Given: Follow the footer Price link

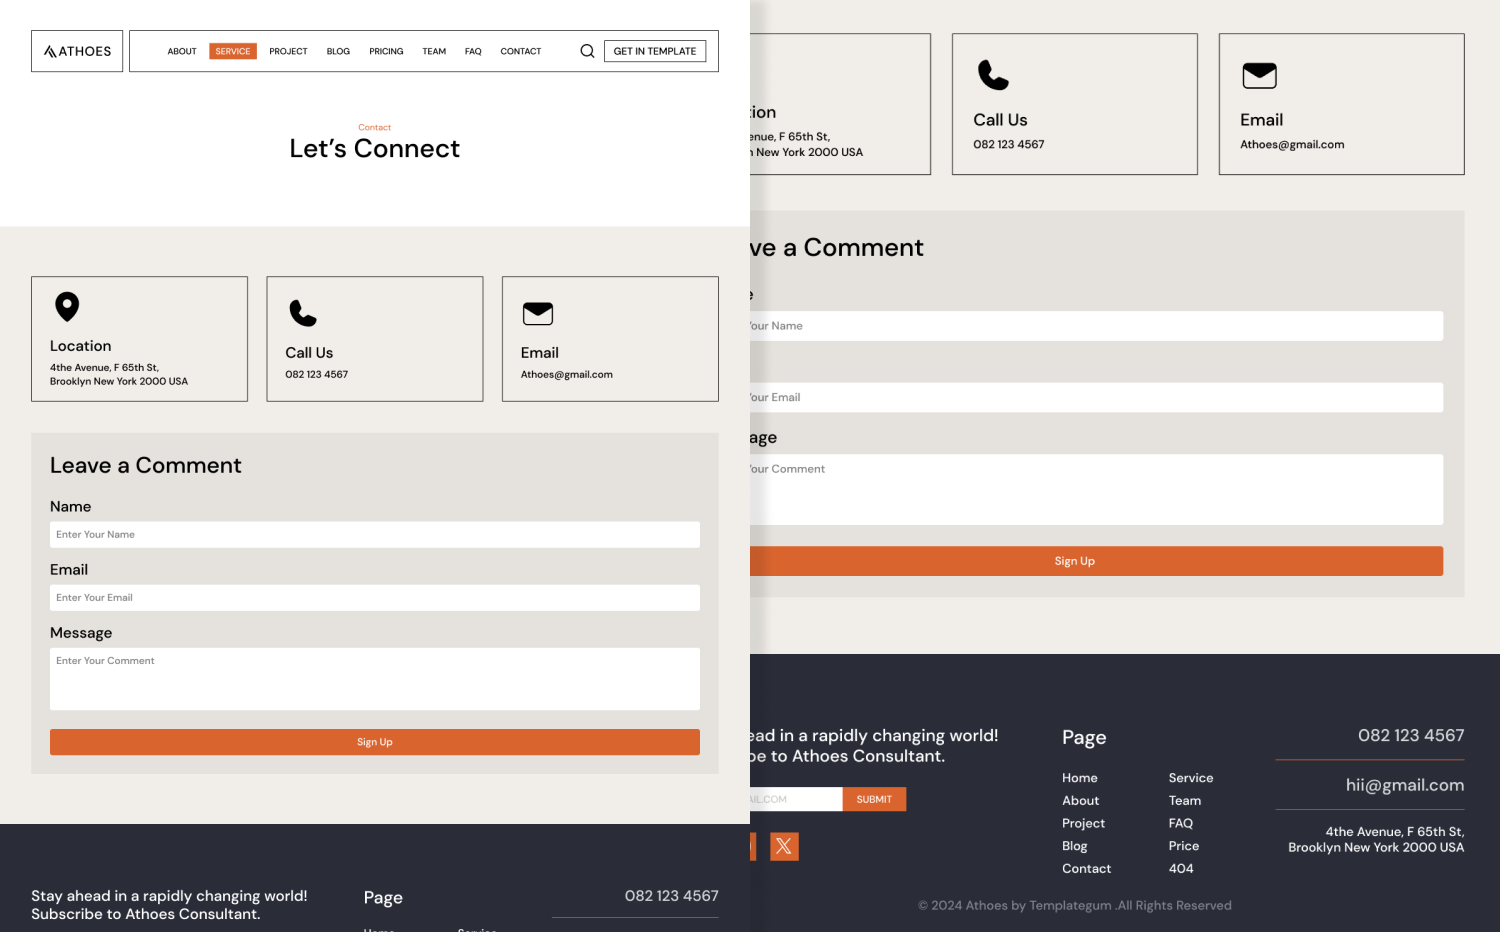Looking at the screenshot, I should click(1184, 846).
